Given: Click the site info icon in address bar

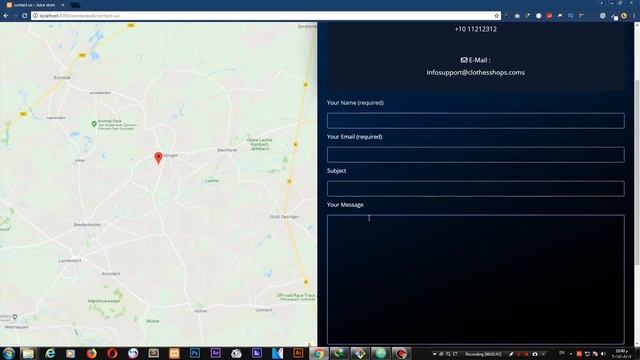Looking at the screenshot, I should [x=36, y=16].
